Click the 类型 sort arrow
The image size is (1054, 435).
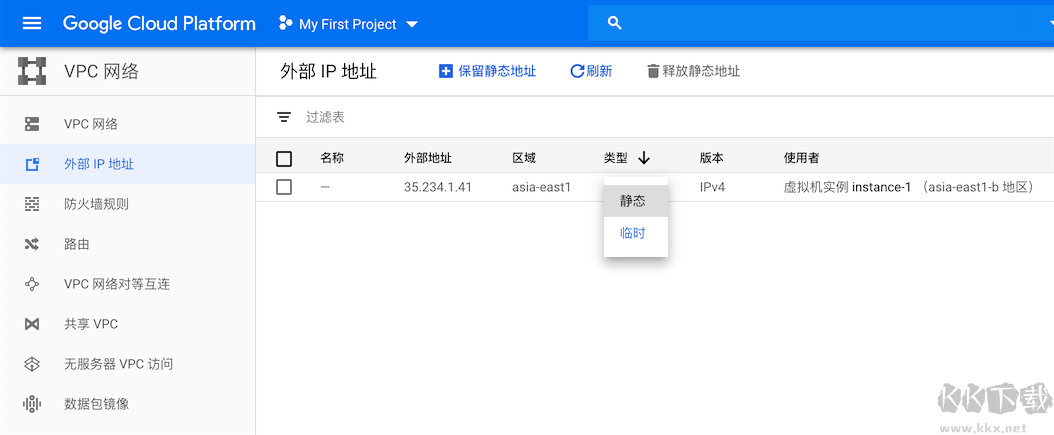point(644,159)
